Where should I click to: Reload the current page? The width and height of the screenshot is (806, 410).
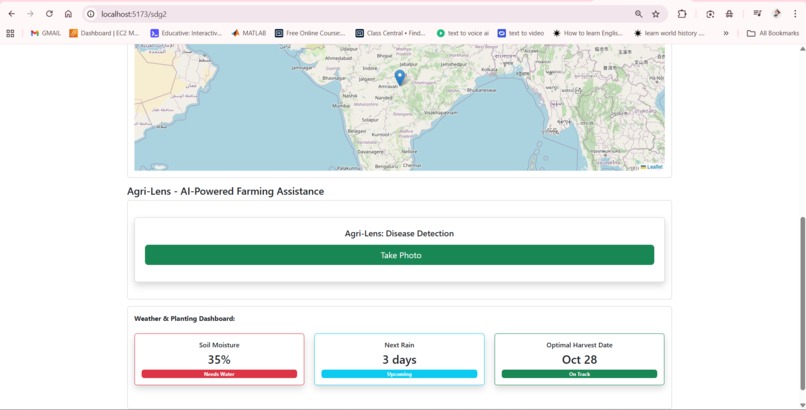49,14
